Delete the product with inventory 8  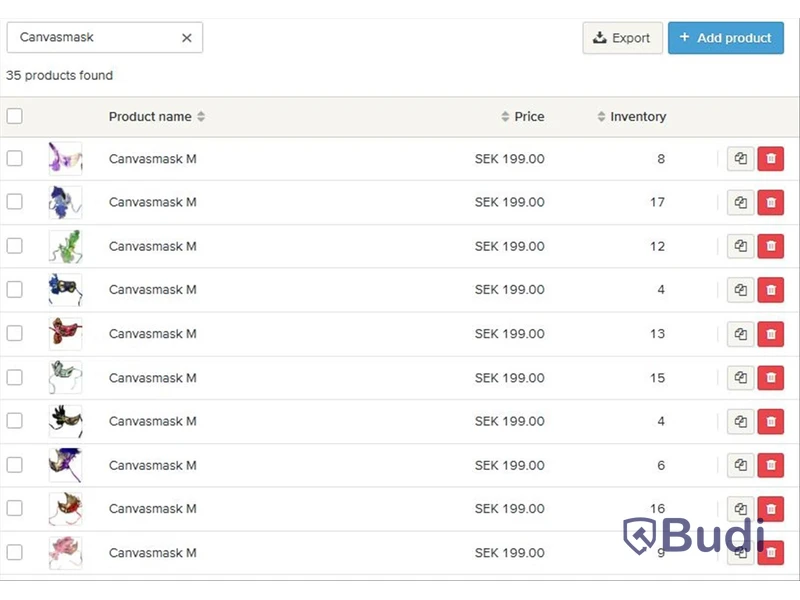[771, 159]
